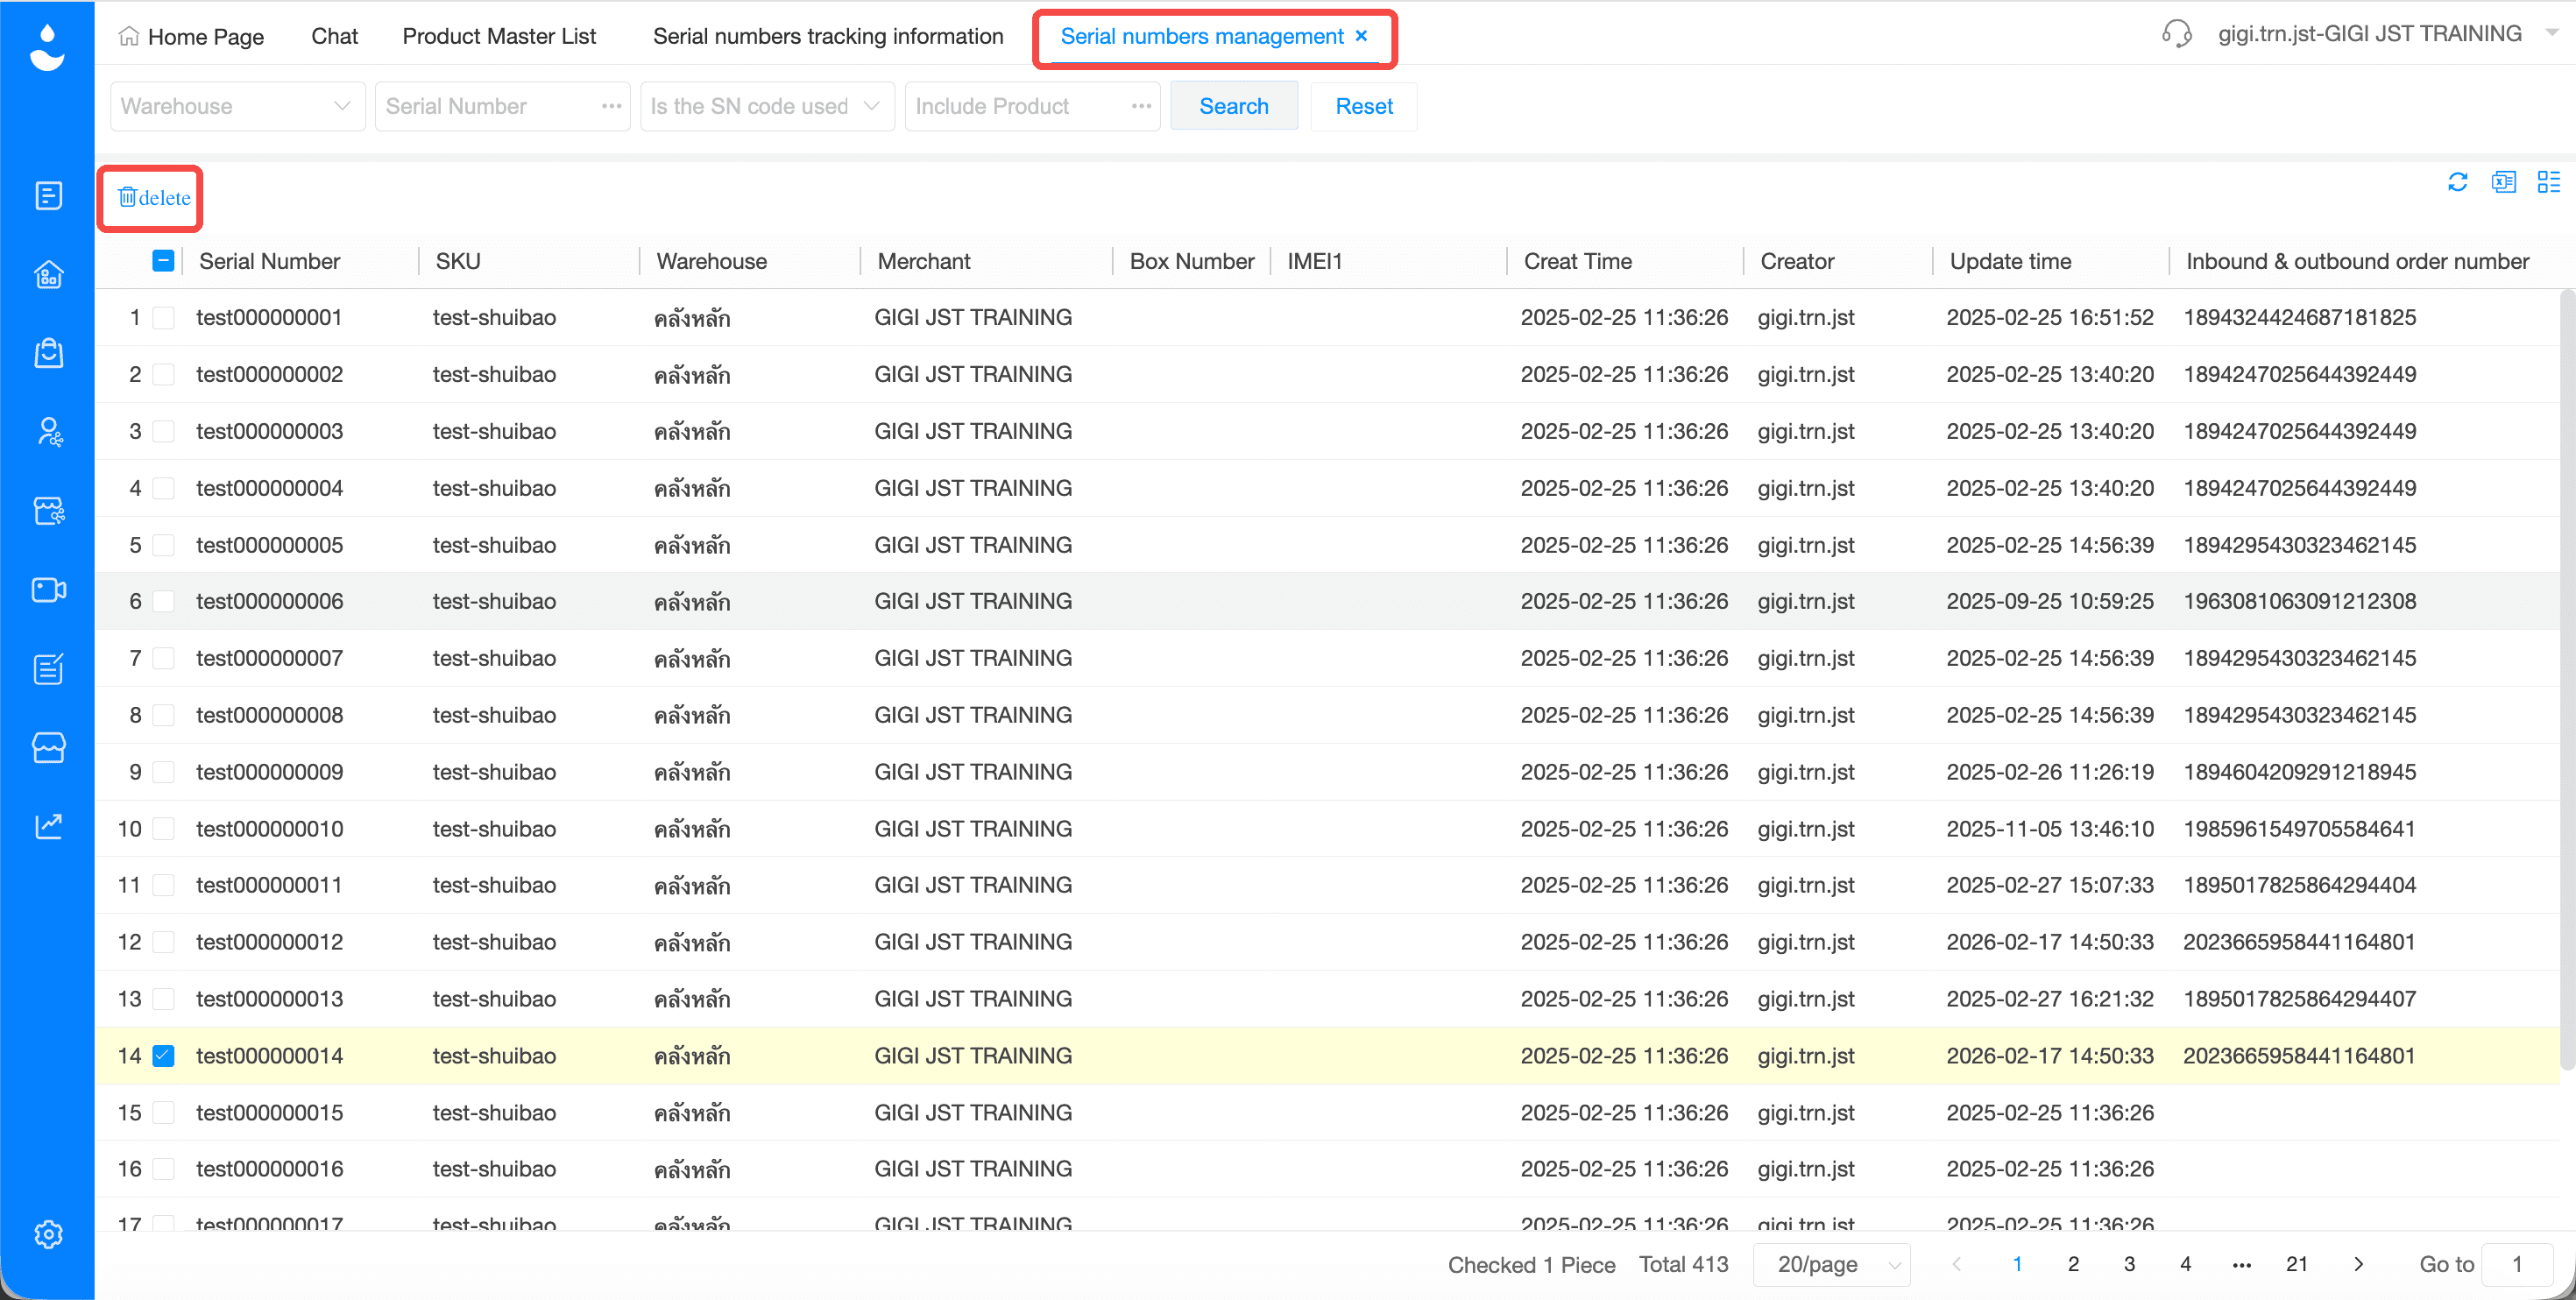
Task: Check the box for test000000008
Action: [163, 715]
